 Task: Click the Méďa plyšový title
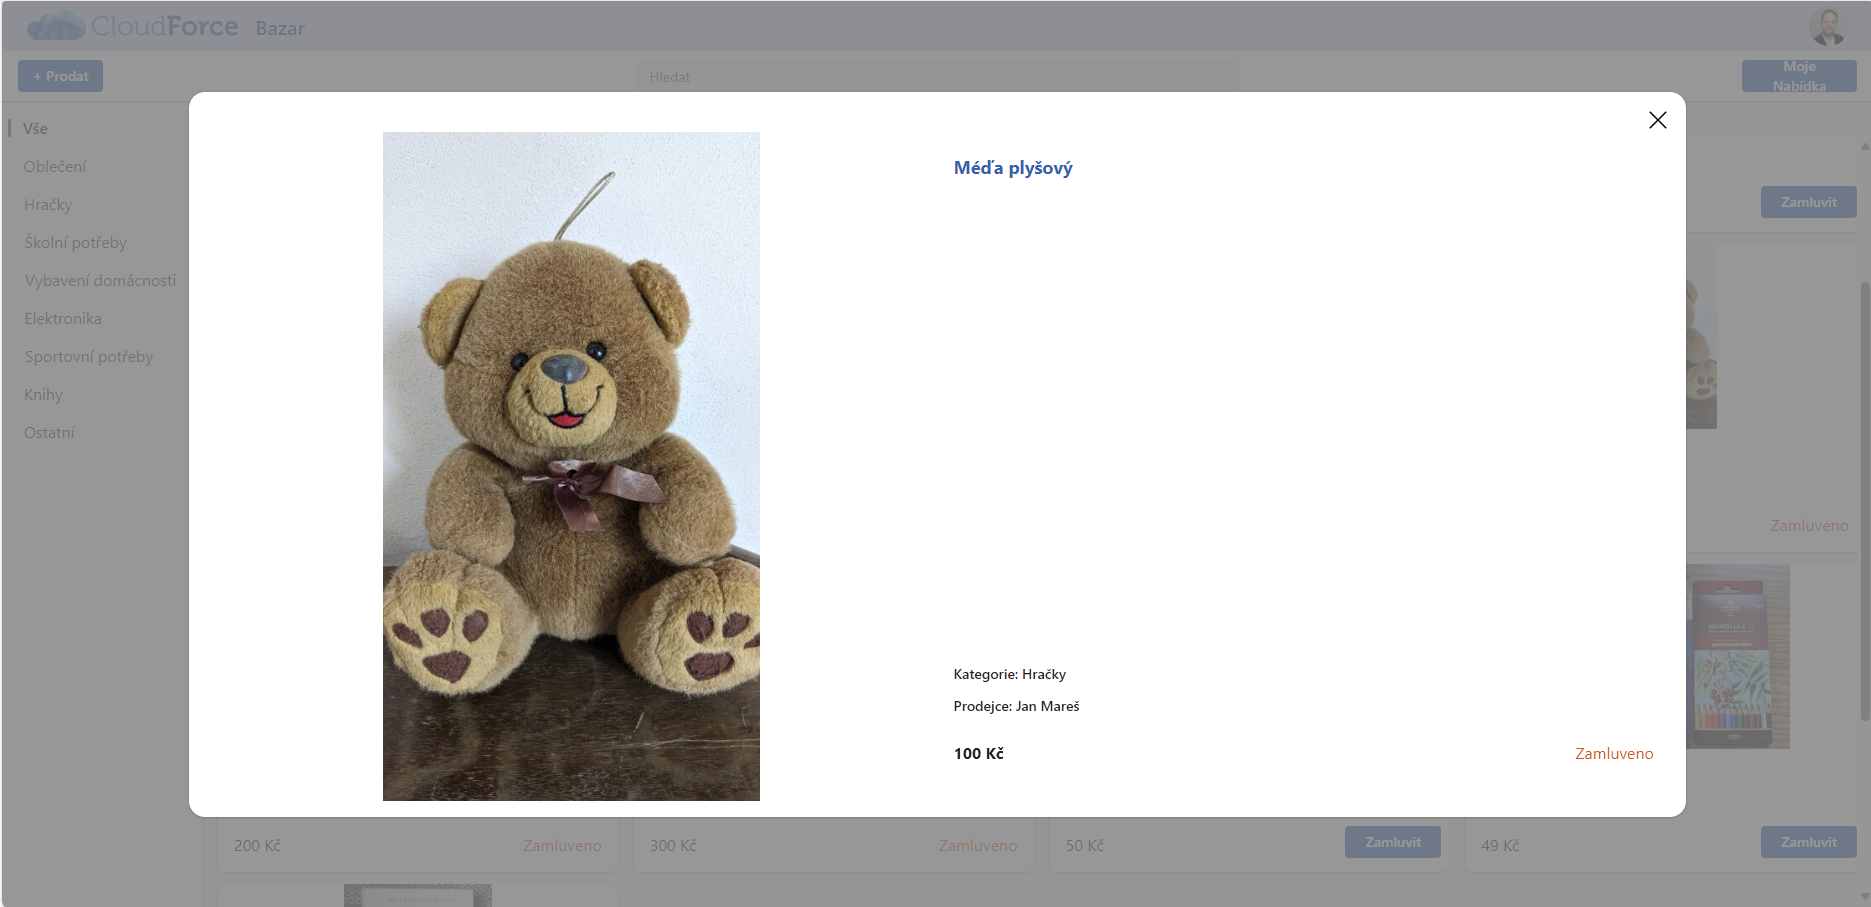(x=1012, y=168)
